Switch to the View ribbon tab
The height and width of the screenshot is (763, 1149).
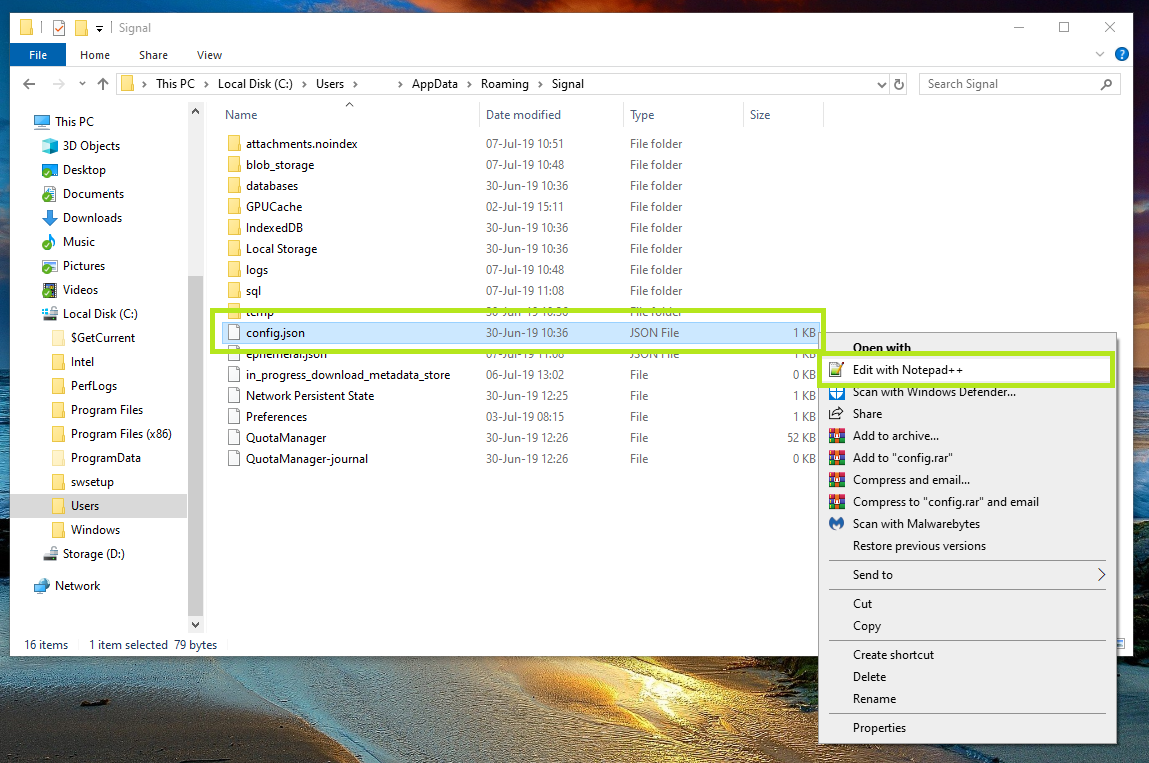210,55
